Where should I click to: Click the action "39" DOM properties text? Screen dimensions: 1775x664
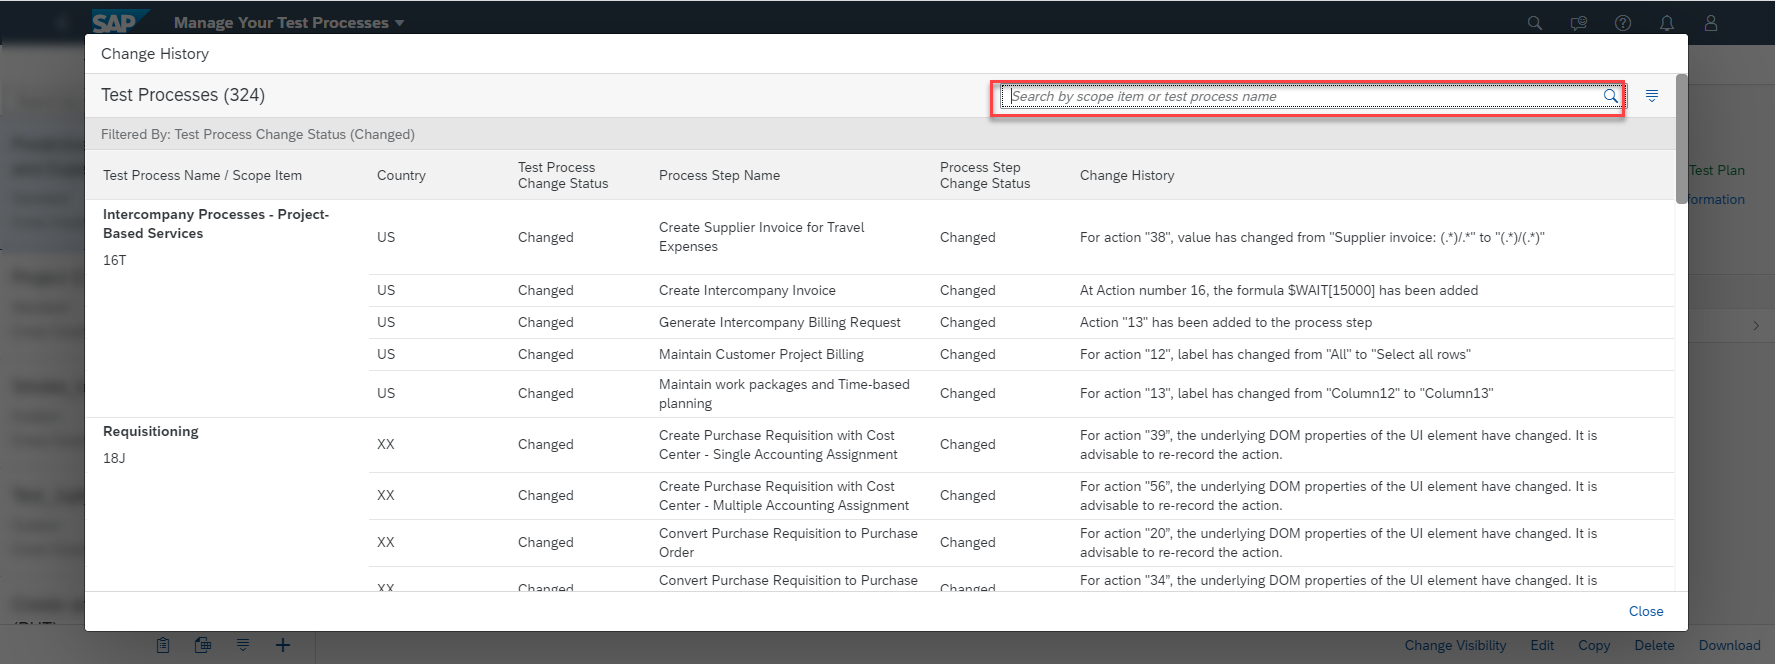point(1339,445)
